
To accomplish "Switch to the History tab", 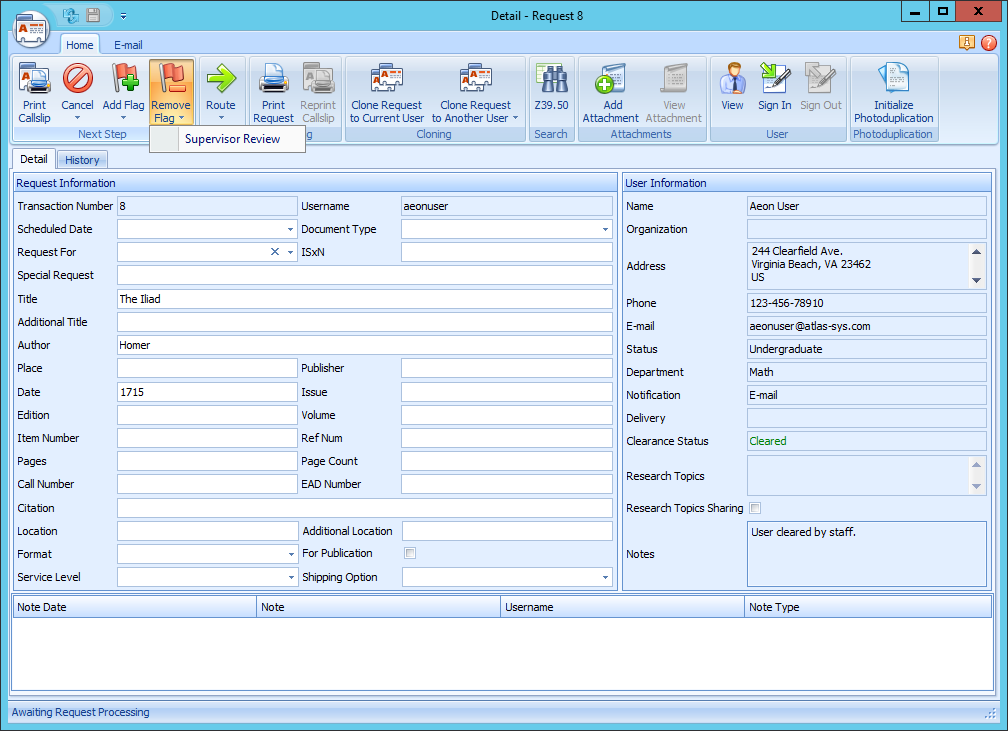I will (x=82, y=160).
